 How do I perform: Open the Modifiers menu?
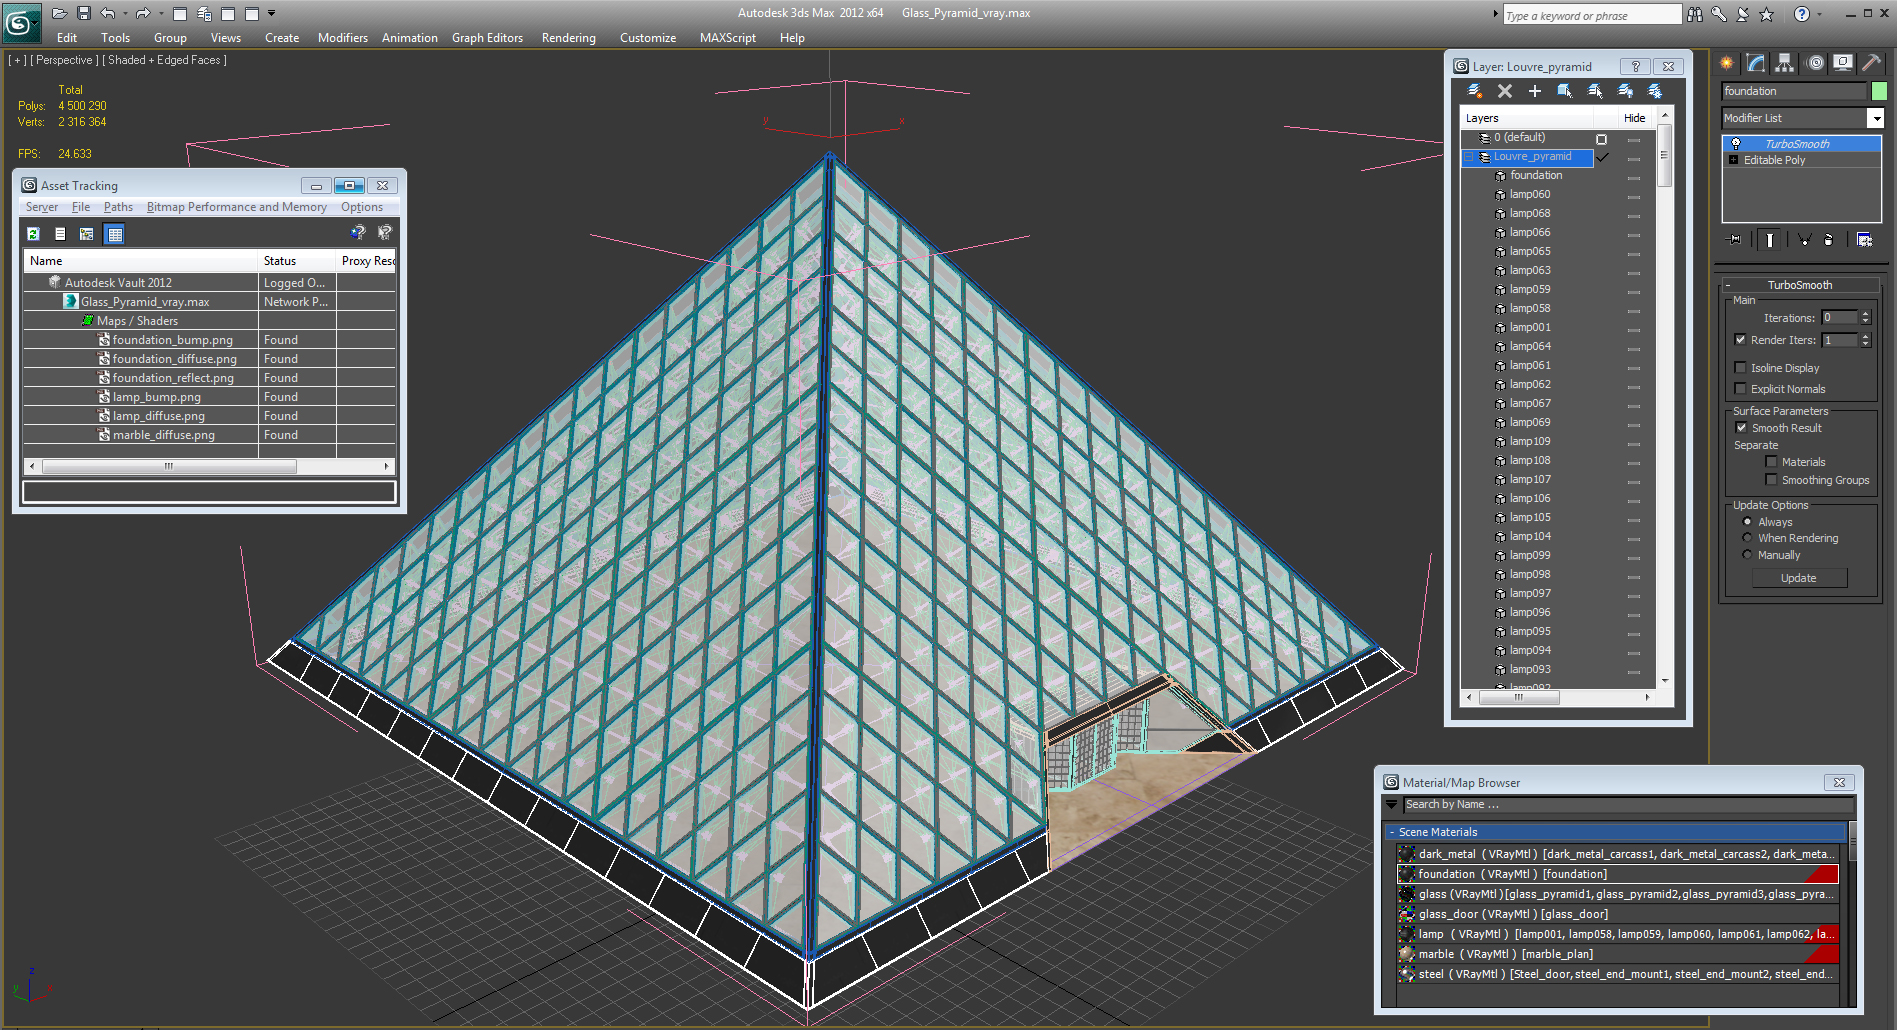tap(343, 38)
